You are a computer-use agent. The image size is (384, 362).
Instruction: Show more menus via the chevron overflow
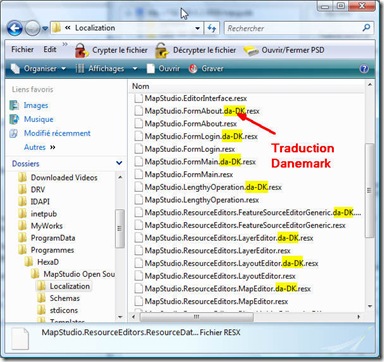coord(65,44)
